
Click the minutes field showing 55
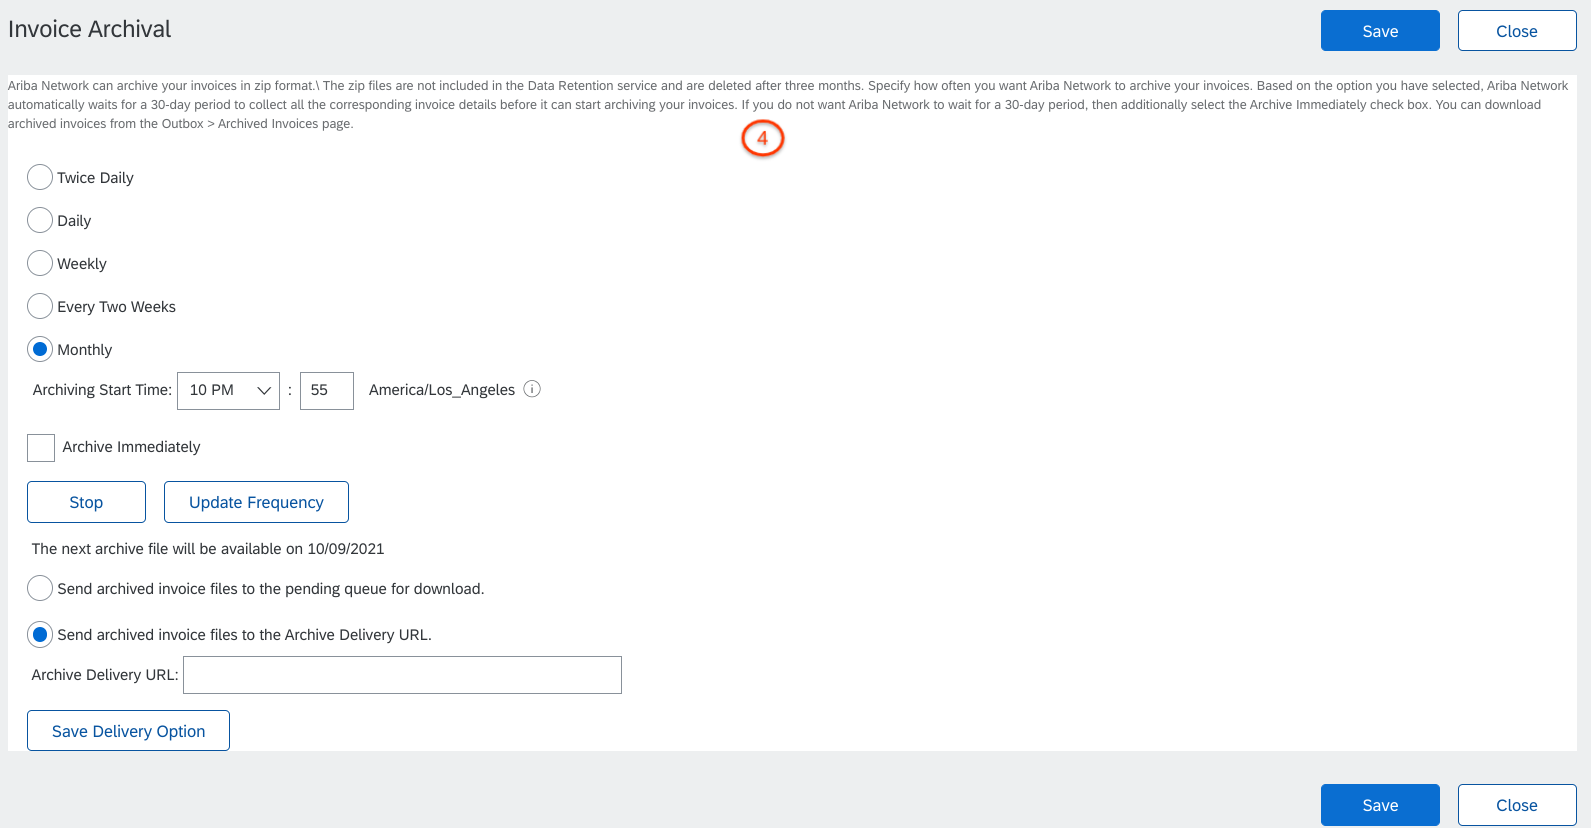coord(327,390)
